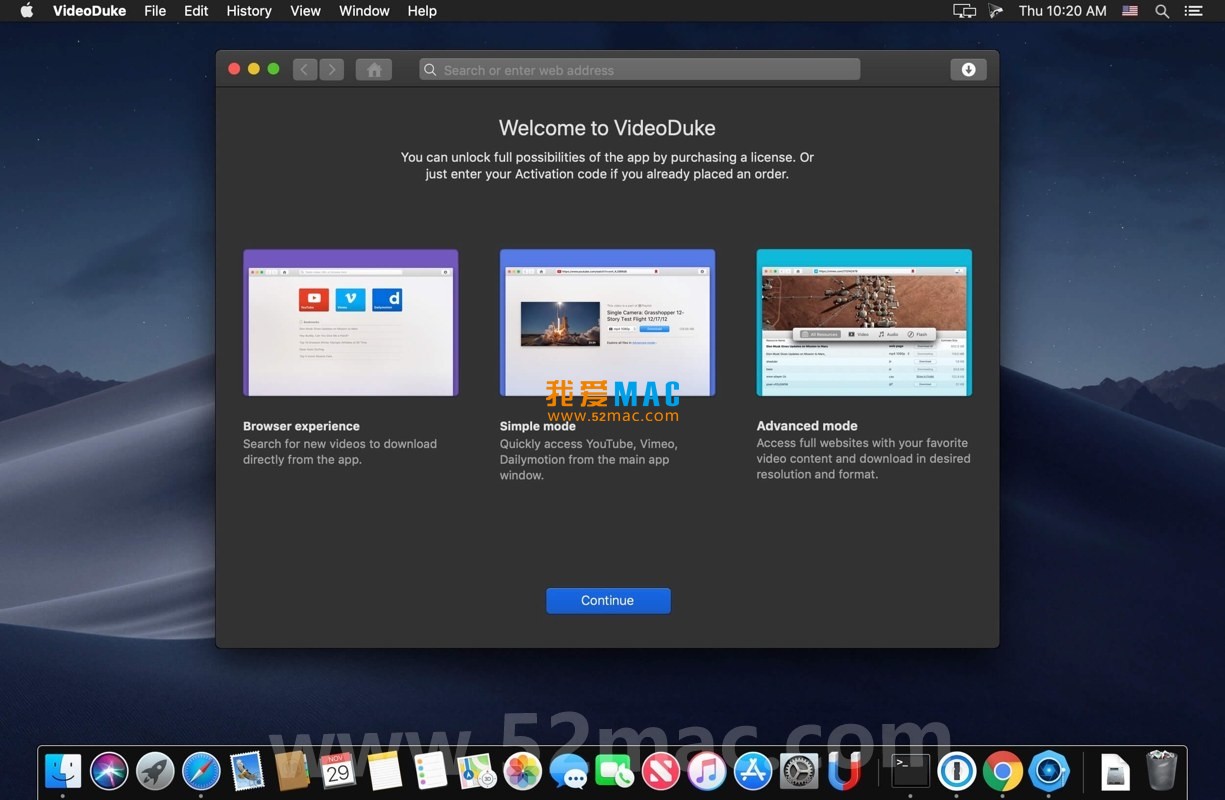Click the search or web address field
This screenshot has height=800, width=1225.
[x=640, y=69]
